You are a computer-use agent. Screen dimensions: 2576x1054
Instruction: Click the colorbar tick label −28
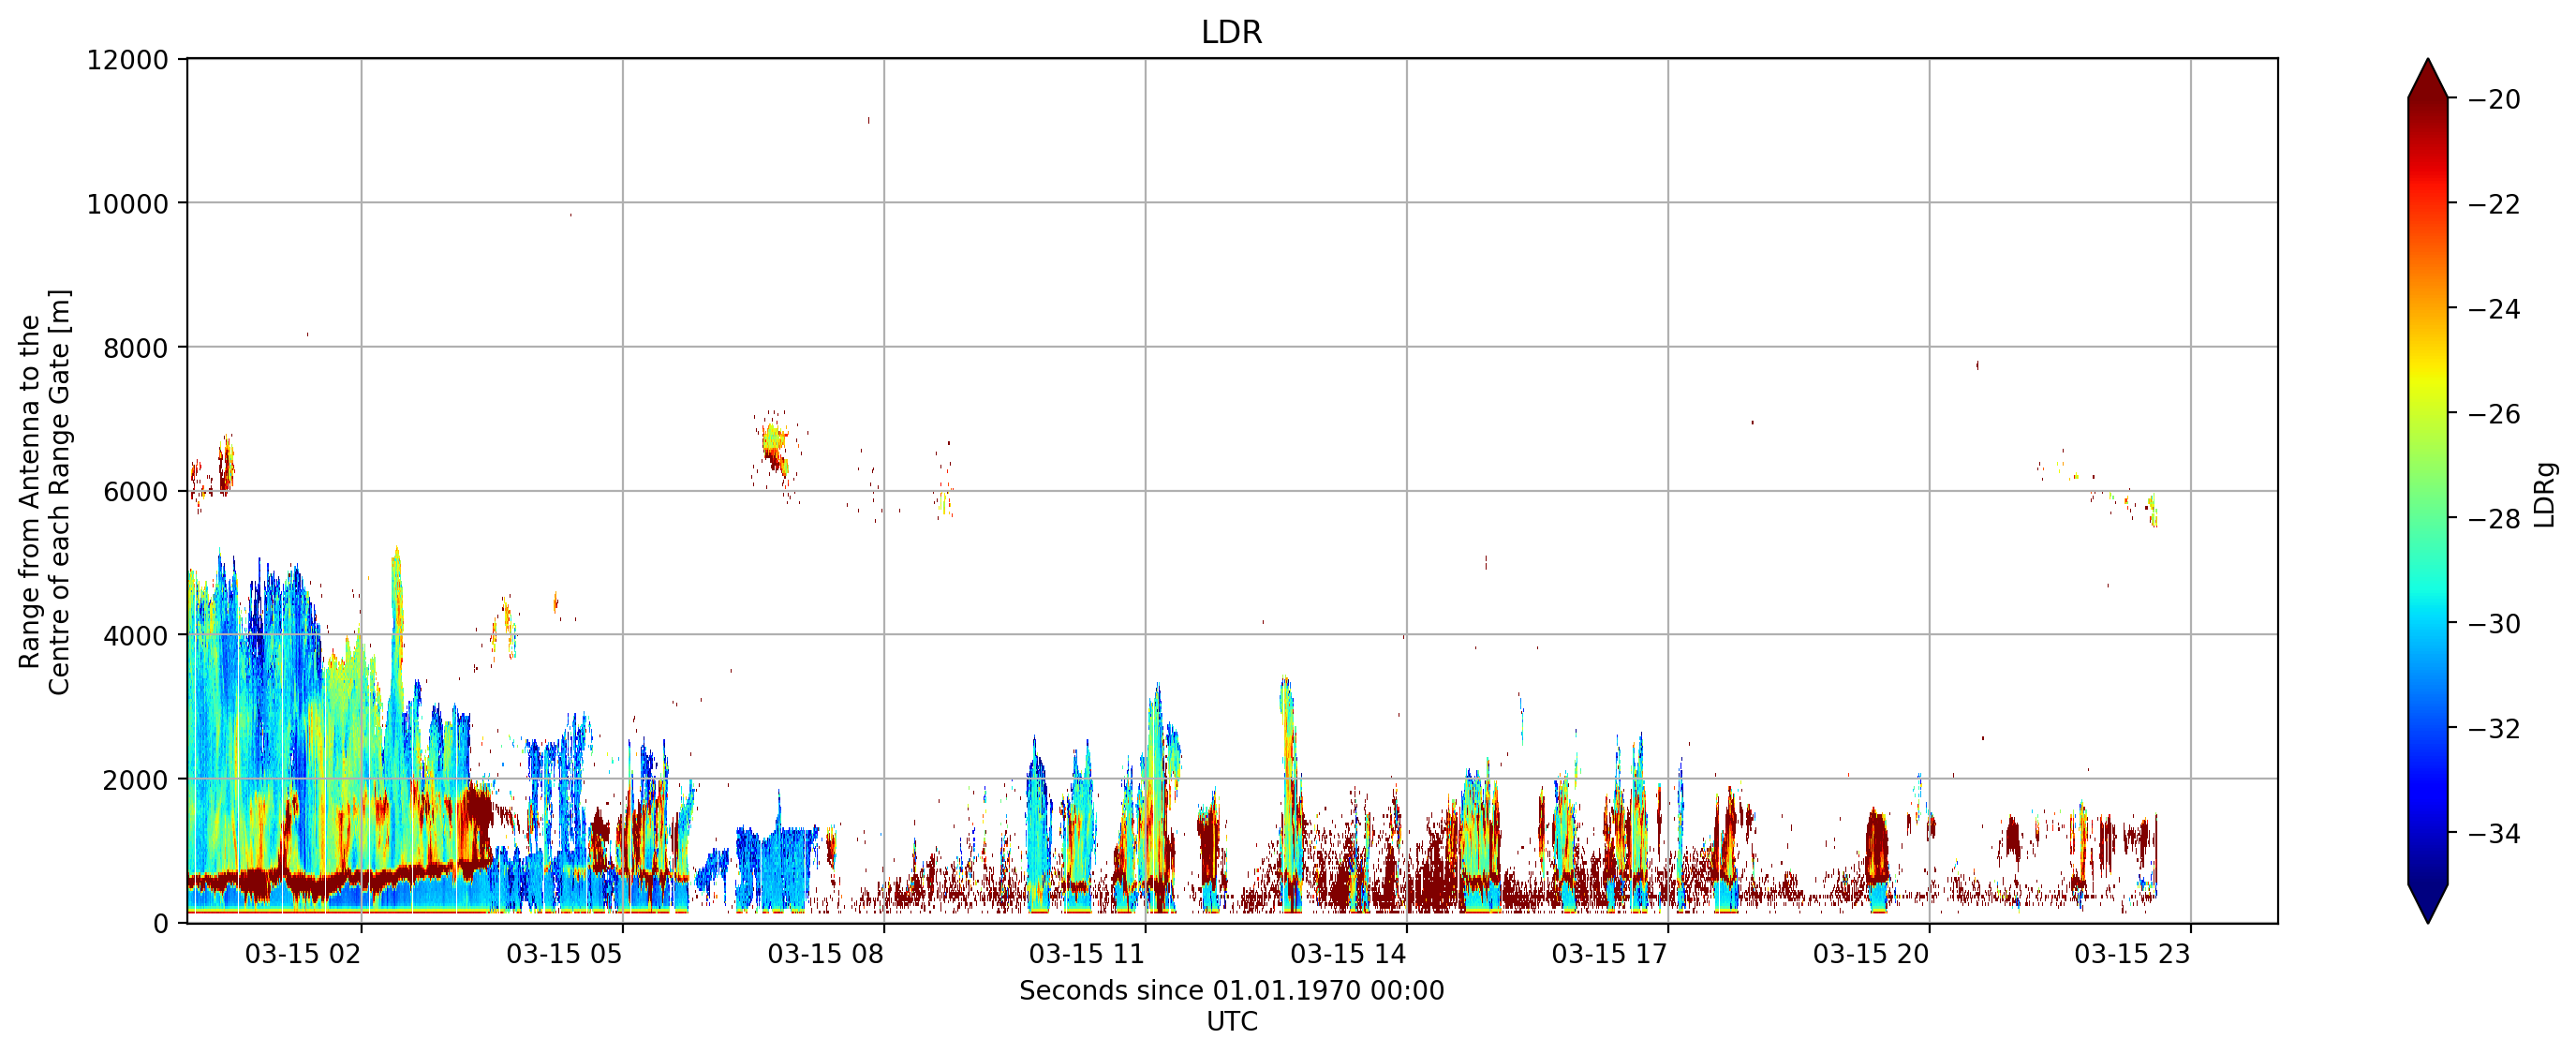[x=2494, y=519]
